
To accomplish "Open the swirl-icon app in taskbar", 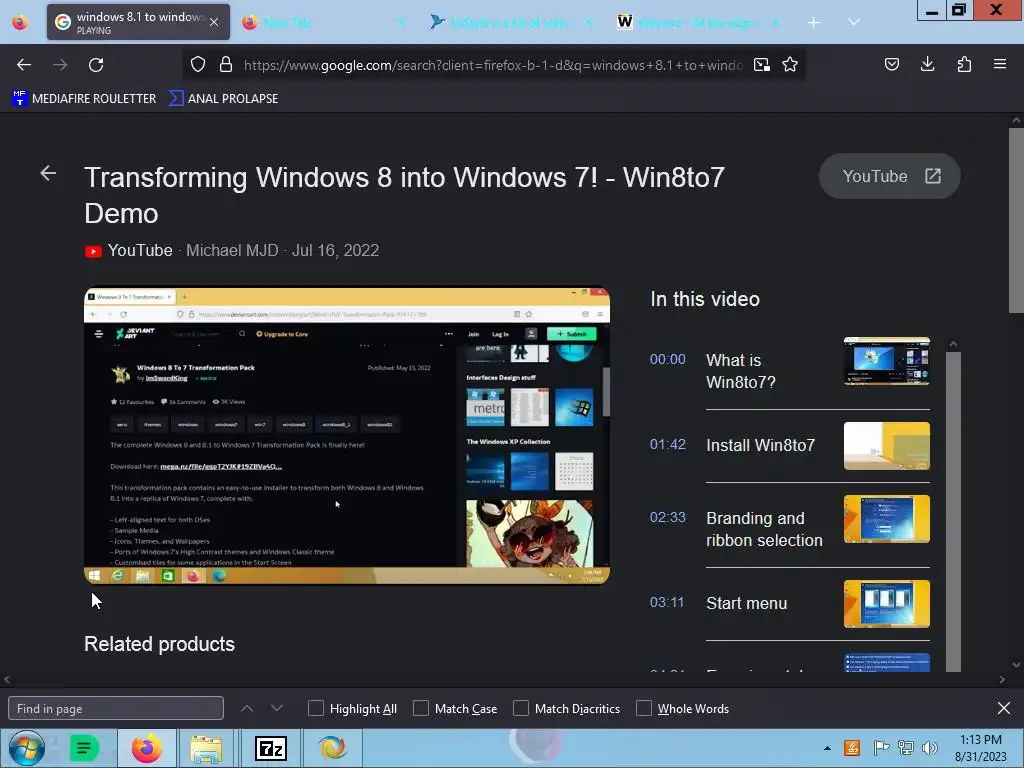I will (x=332, y=748).
